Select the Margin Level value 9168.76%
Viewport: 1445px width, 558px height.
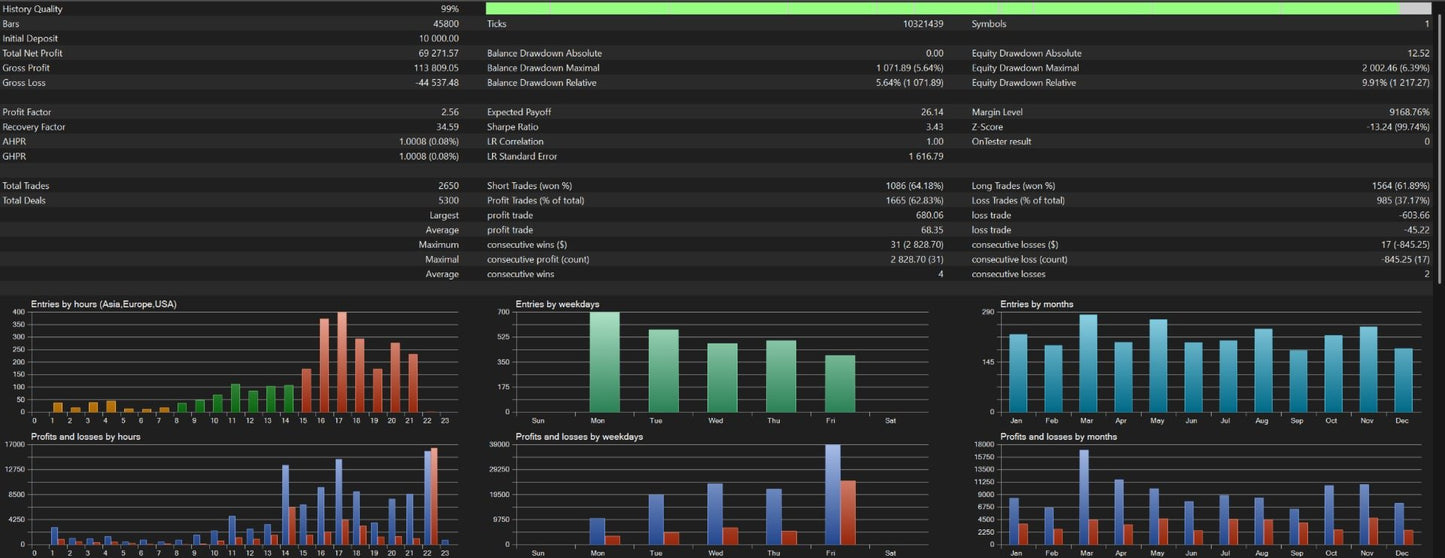pyautogui.click(x=1410, y=112)
